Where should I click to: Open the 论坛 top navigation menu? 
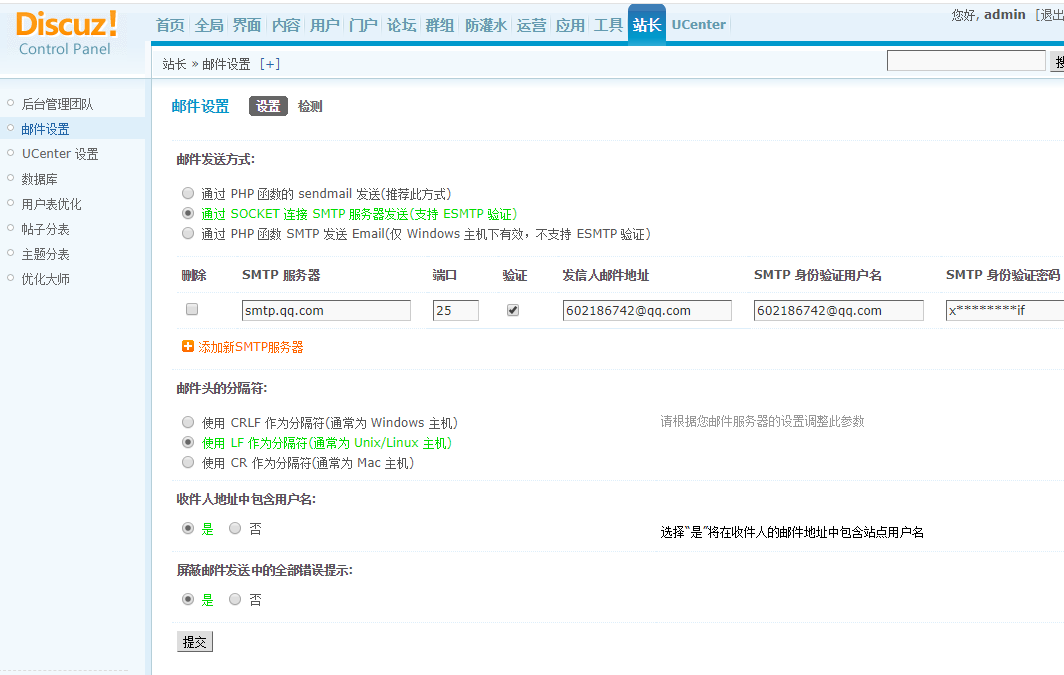(x=401, y=25)
